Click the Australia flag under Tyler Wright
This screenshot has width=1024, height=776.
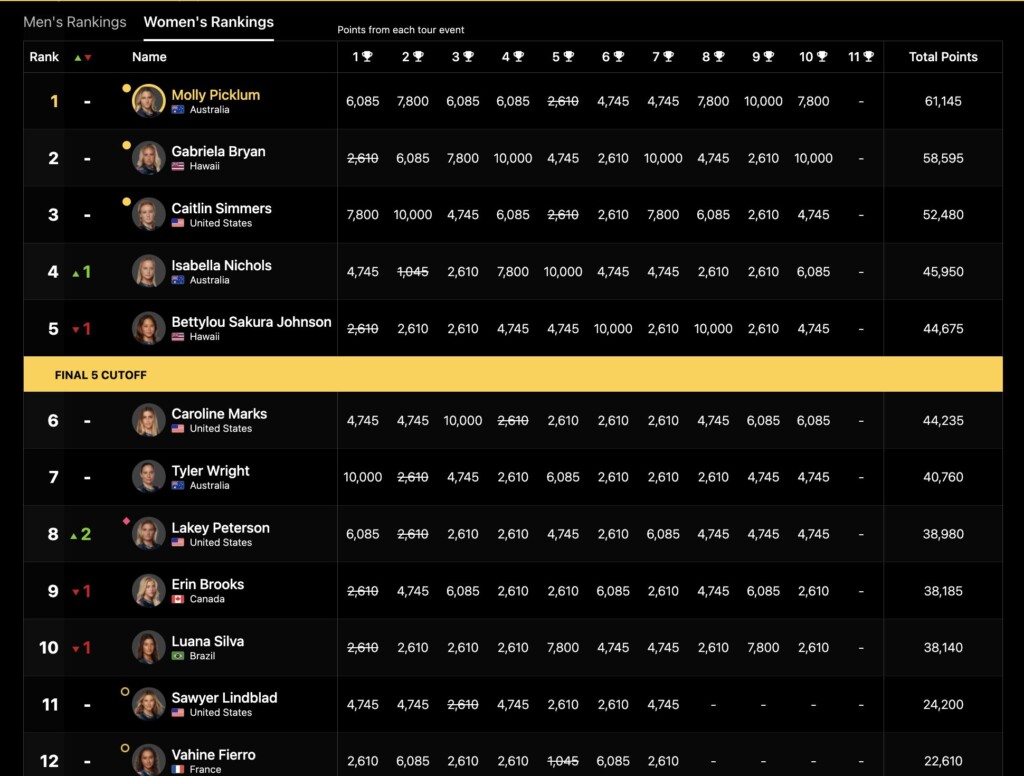(x=178, y=485)
